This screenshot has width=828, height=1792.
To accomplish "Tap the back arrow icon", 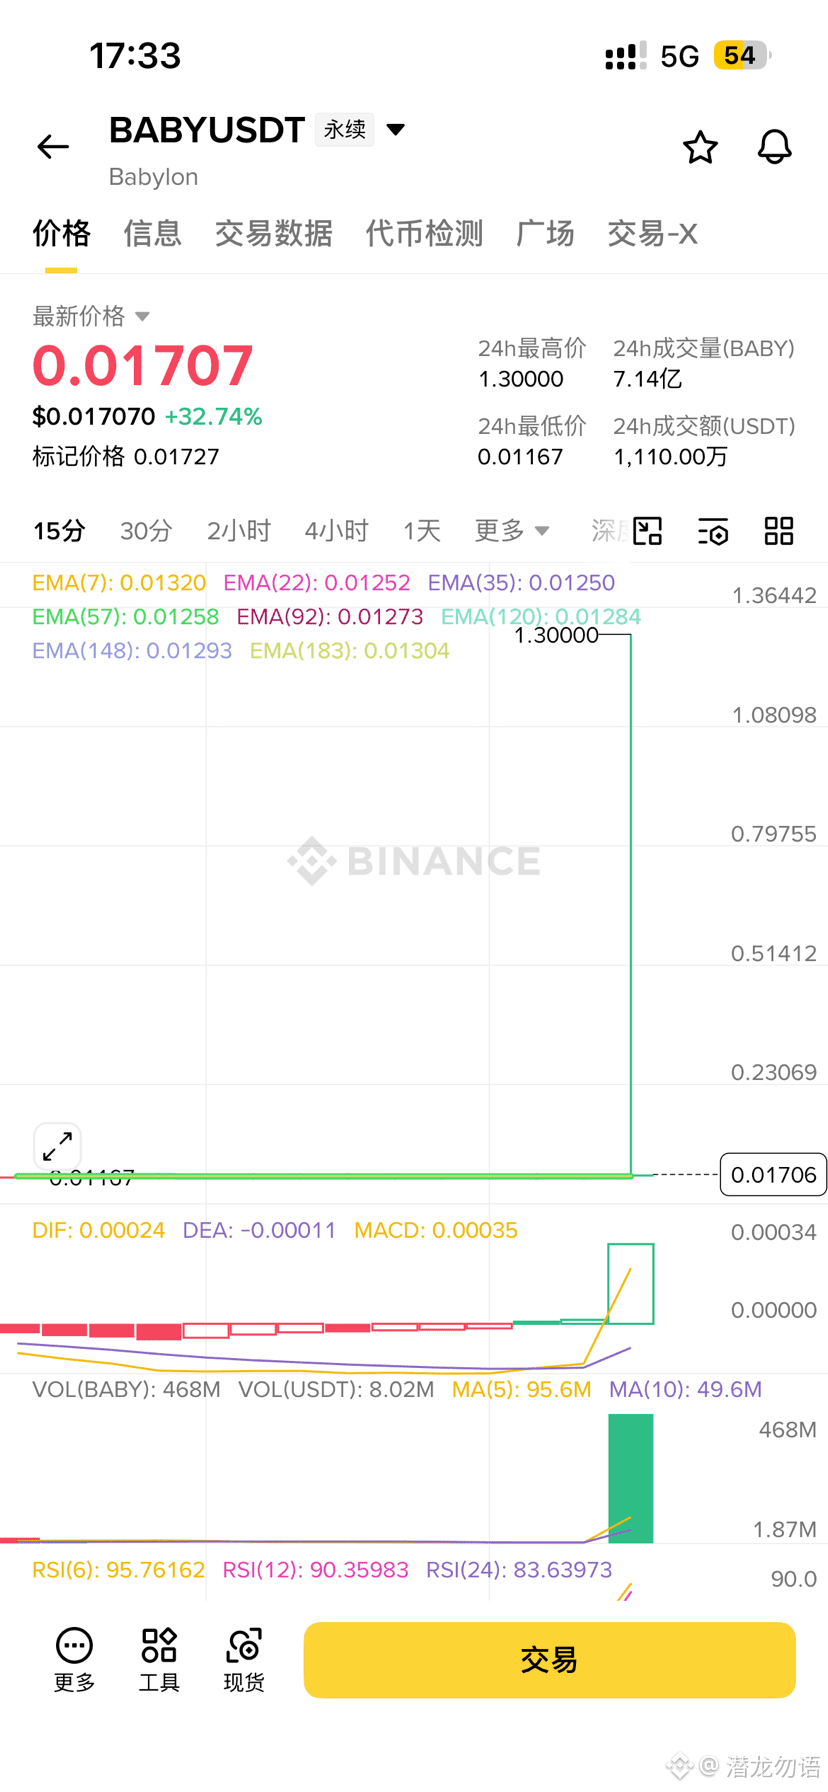I will coord(53,147).
